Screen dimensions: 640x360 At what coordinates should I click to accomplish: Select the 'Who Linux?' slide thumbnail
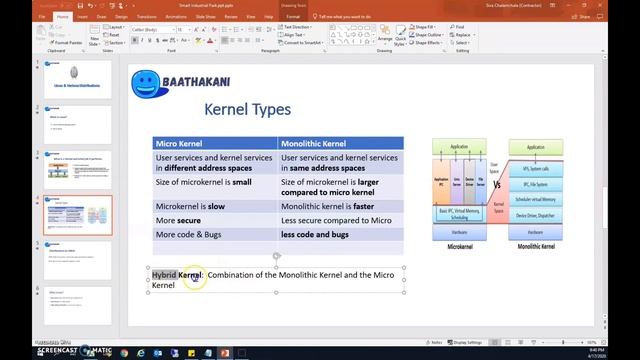78,306
